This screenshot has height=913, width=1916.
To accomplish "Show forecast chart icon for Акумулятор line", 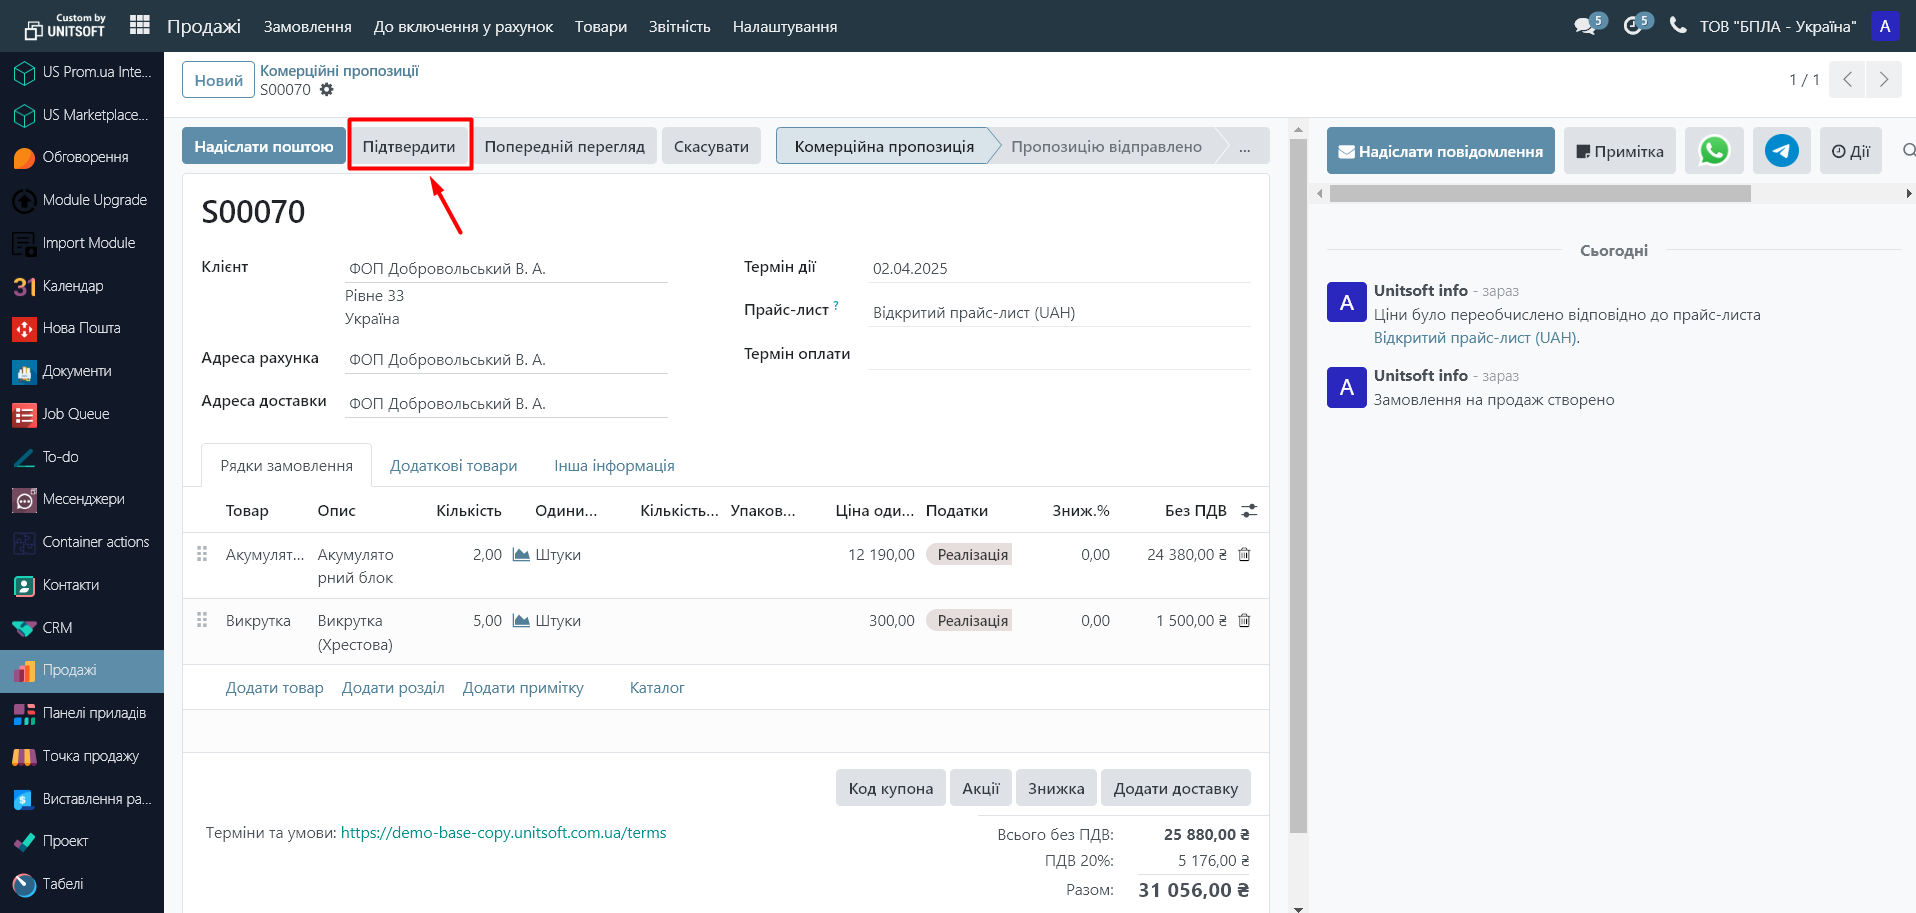I will coord(521,555).
